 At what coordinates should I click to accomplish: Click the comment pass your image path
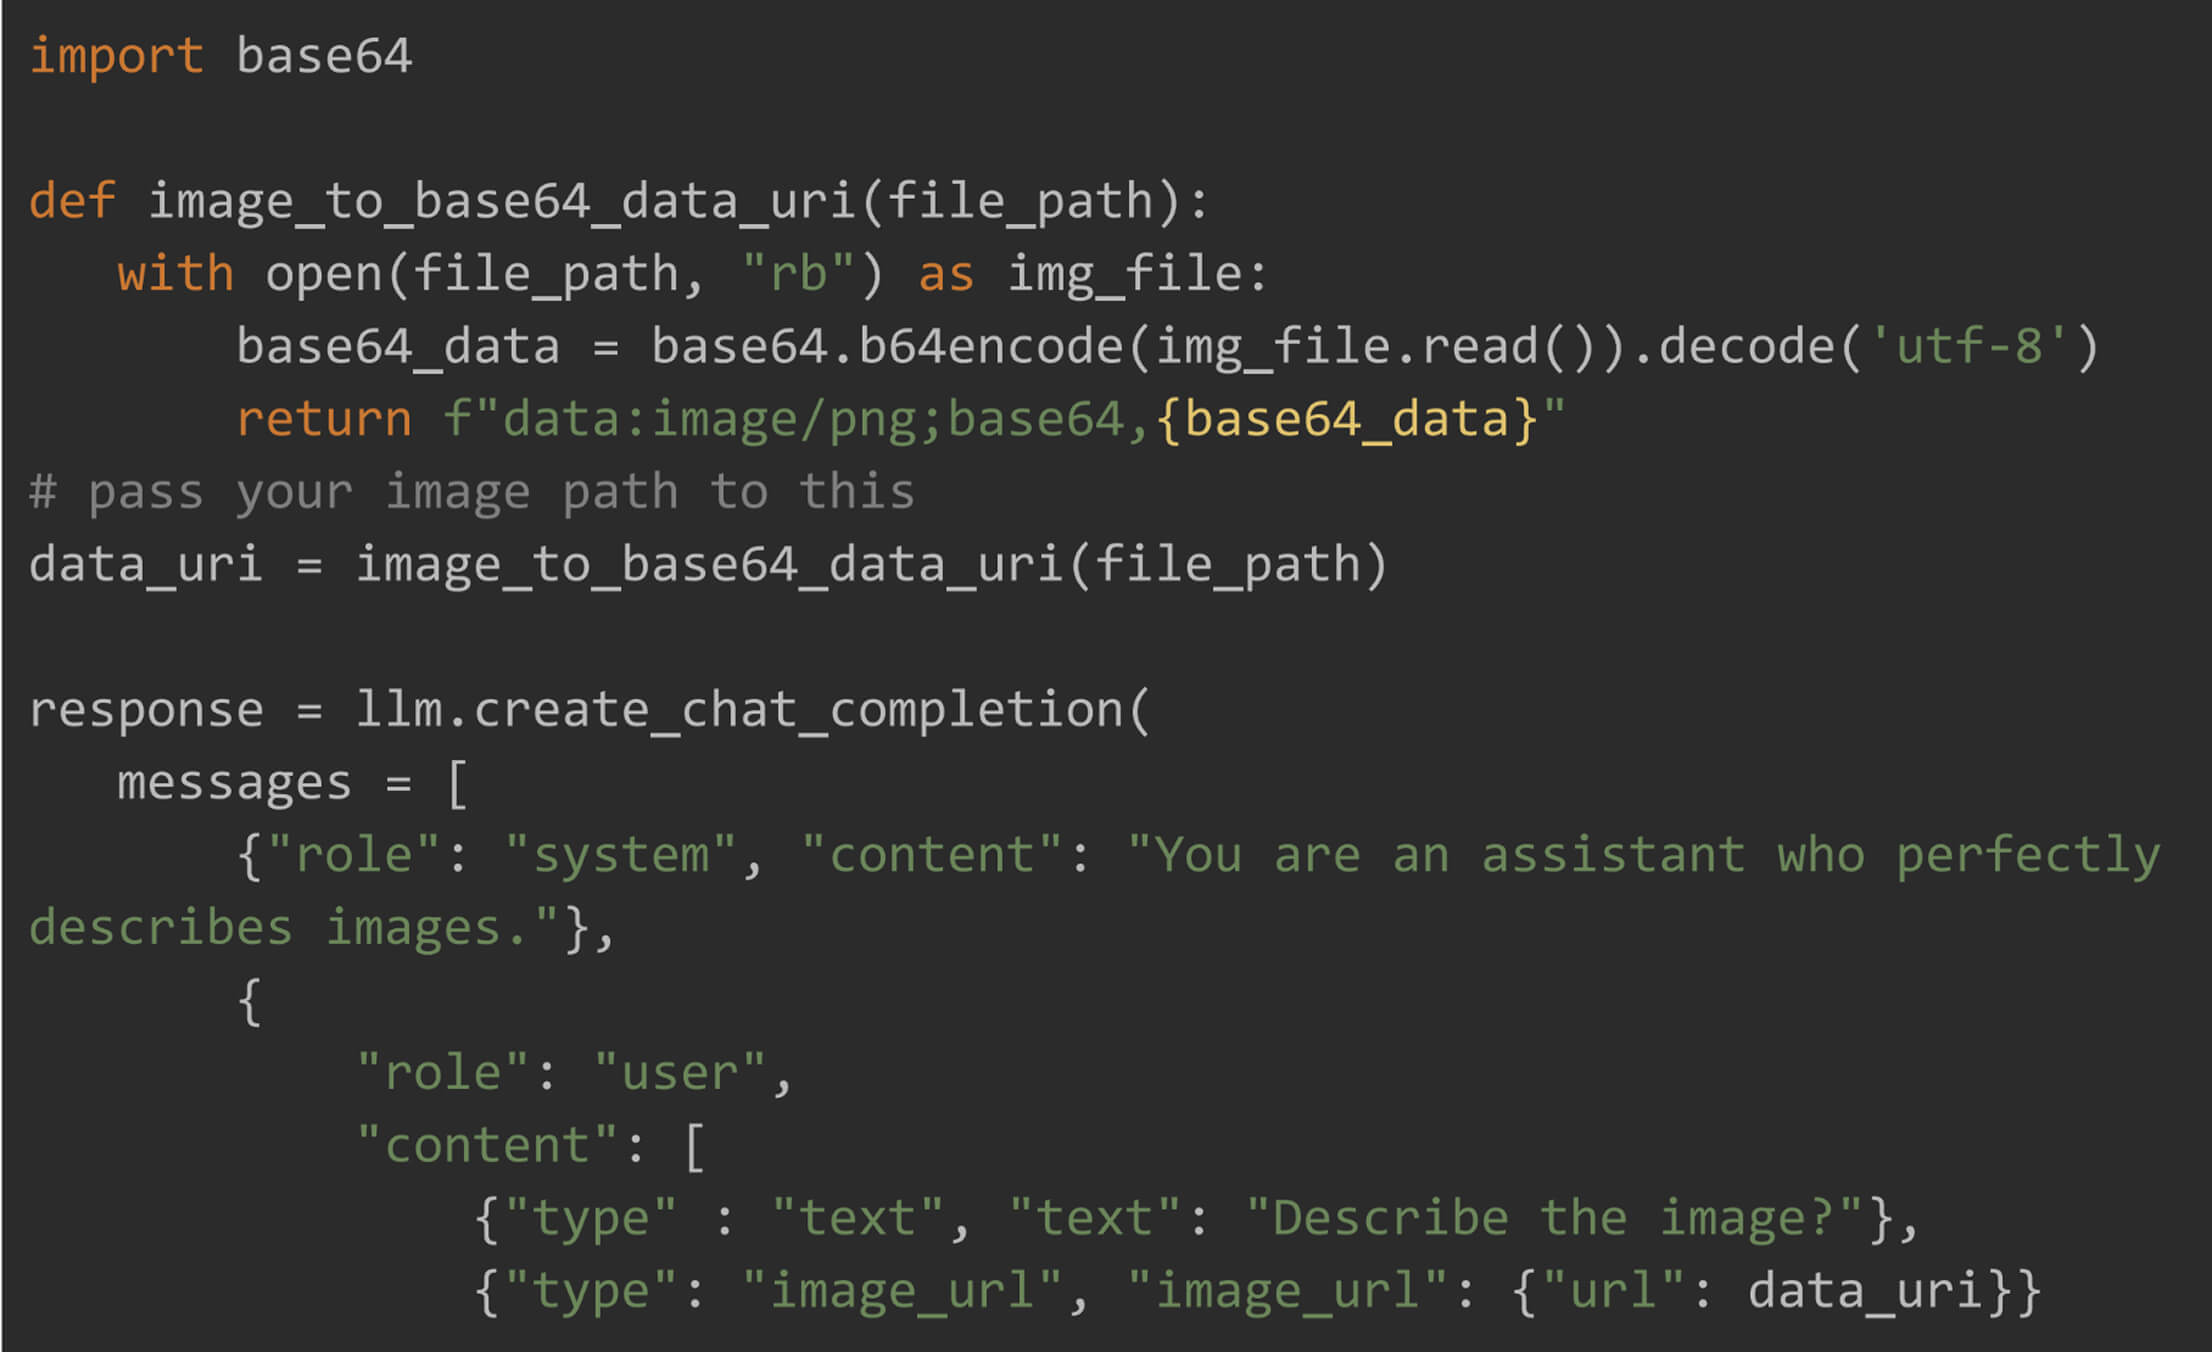click(472, 492)
